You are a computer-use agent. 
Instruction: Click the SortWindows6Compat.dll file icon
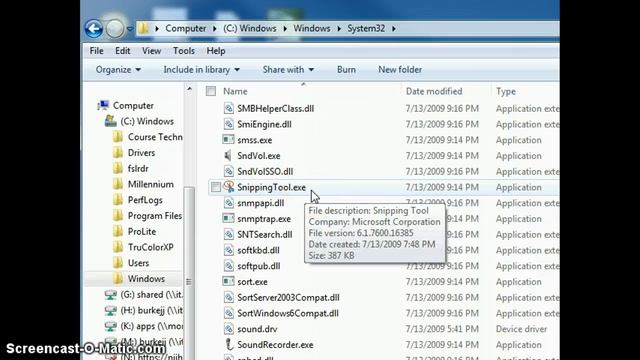[229, 313]
